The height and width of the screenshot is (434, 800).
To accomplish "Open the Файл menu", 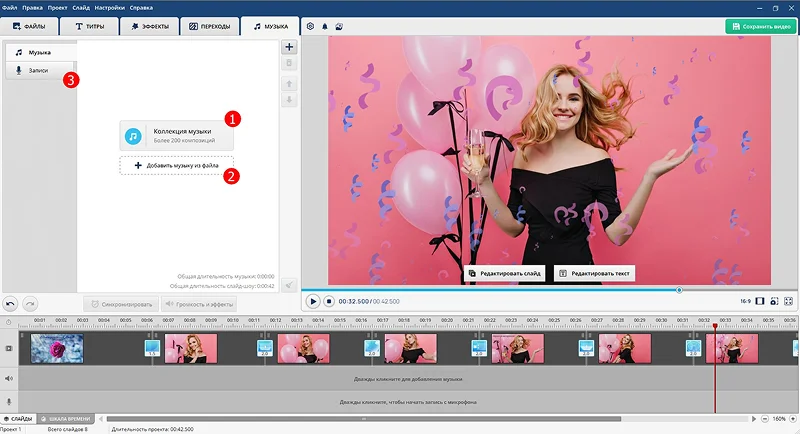I will (x=9, y=8).
